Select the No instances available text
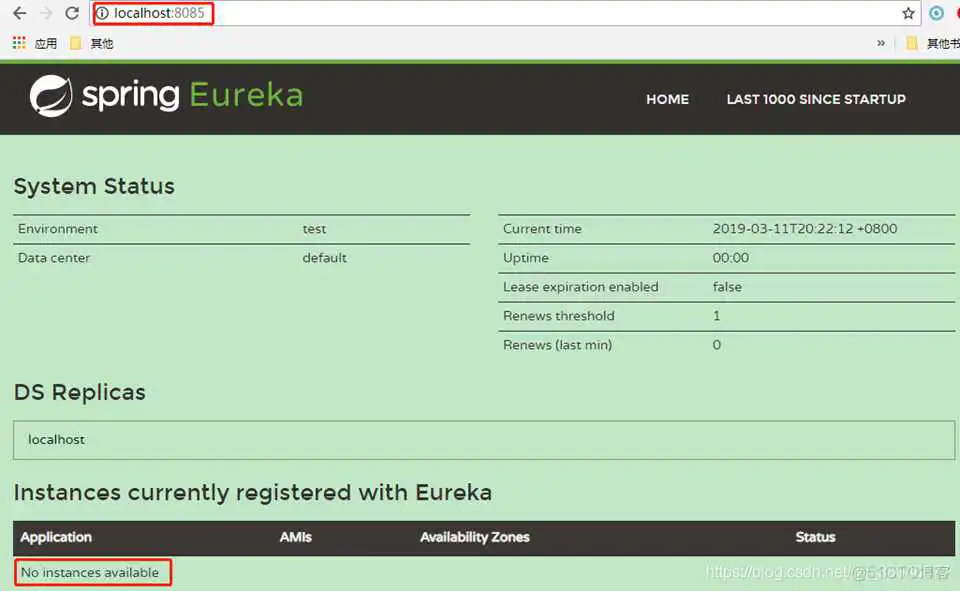Image resolution: width=960 pixels, height=591 pixels. (x=90, y=573)
